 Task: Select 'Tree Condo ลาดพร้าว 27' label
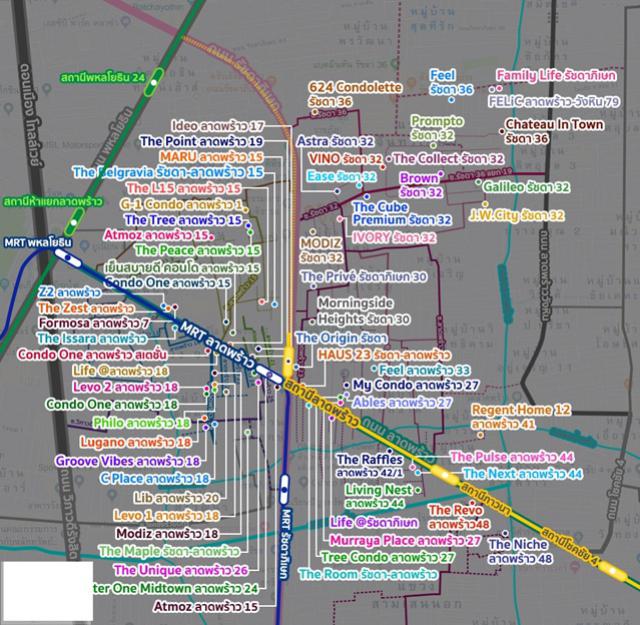pyautogui.click(x=387, y=557)
